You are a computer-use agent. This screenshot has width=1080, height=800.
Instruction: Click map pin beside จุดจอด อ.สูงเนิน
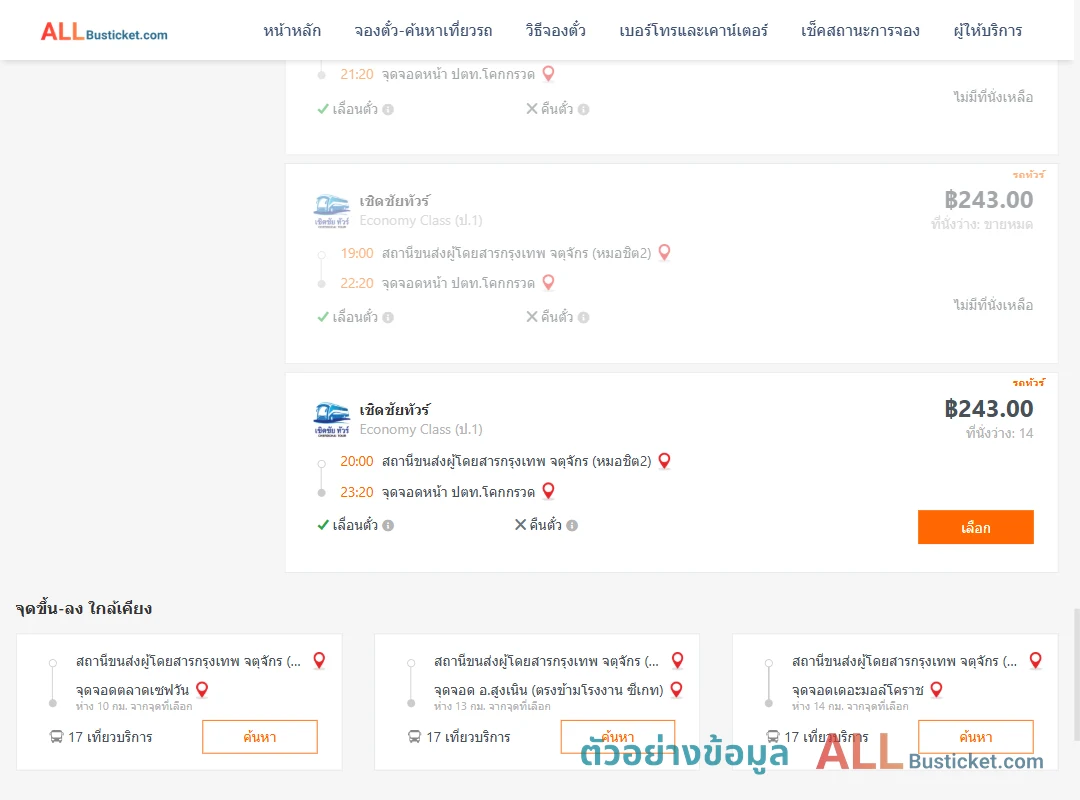[676, 689]
